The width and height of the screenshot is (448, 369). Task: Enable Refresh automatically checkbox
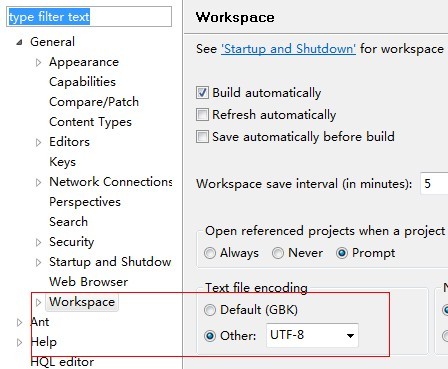point(202,115)
